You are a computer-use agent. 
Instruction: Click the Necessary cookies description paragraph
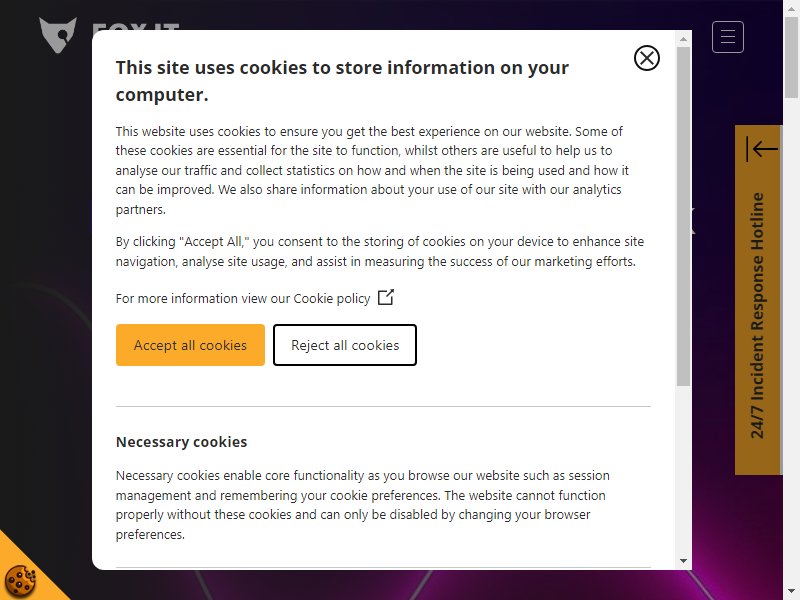(x=363, y=505)
